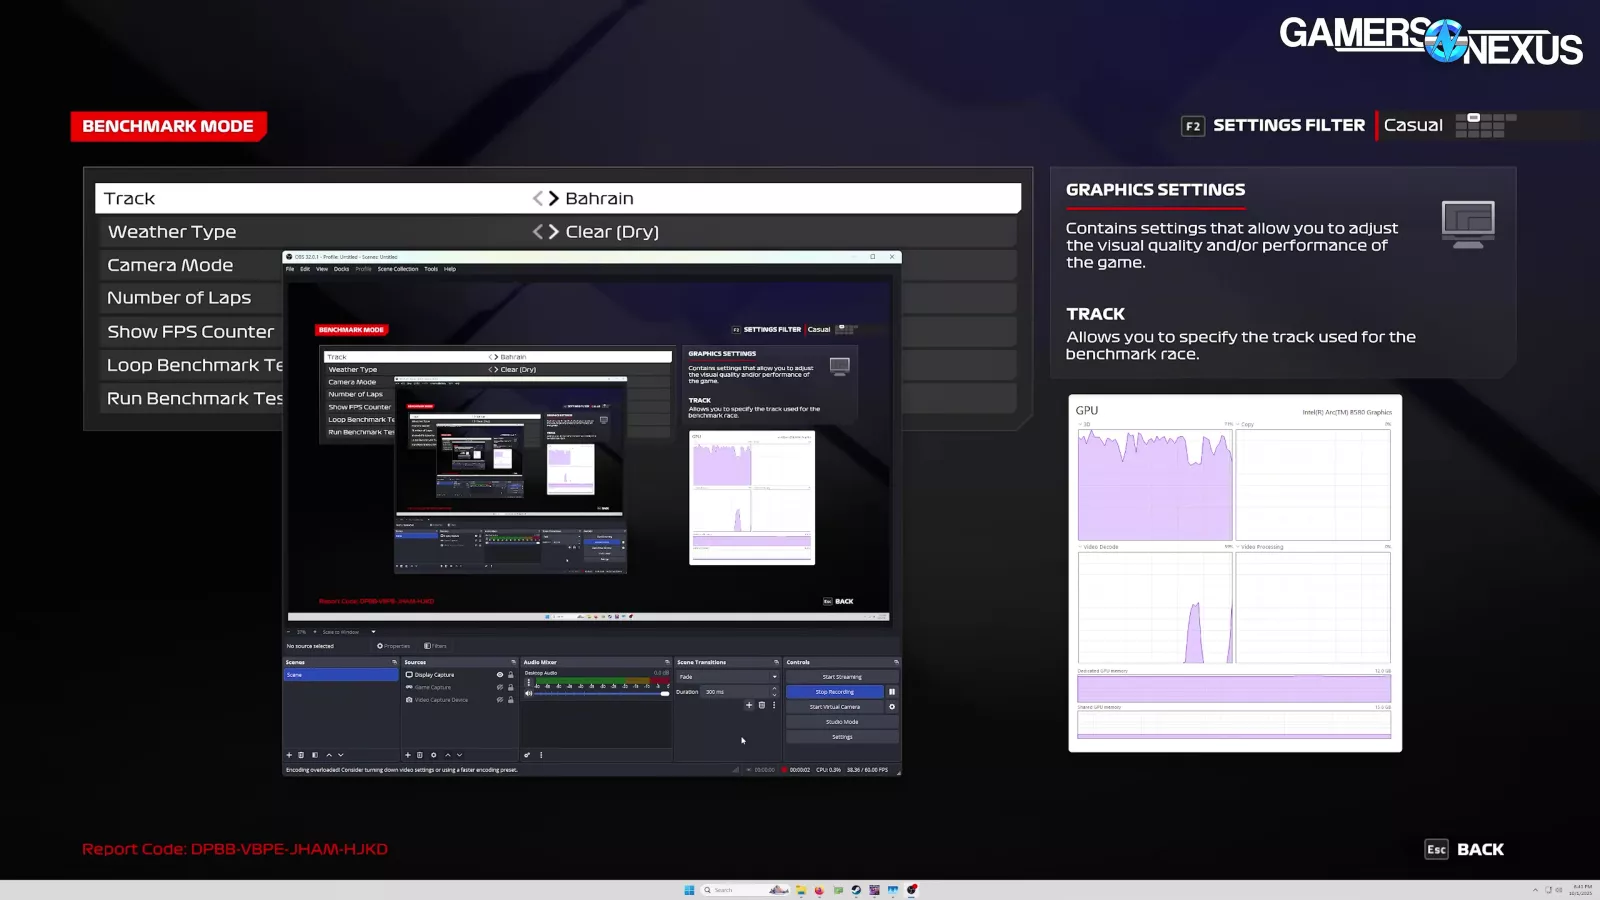Add a new source in Sources panel
This screenshot has height=900, width=1600.
[407, 755]
